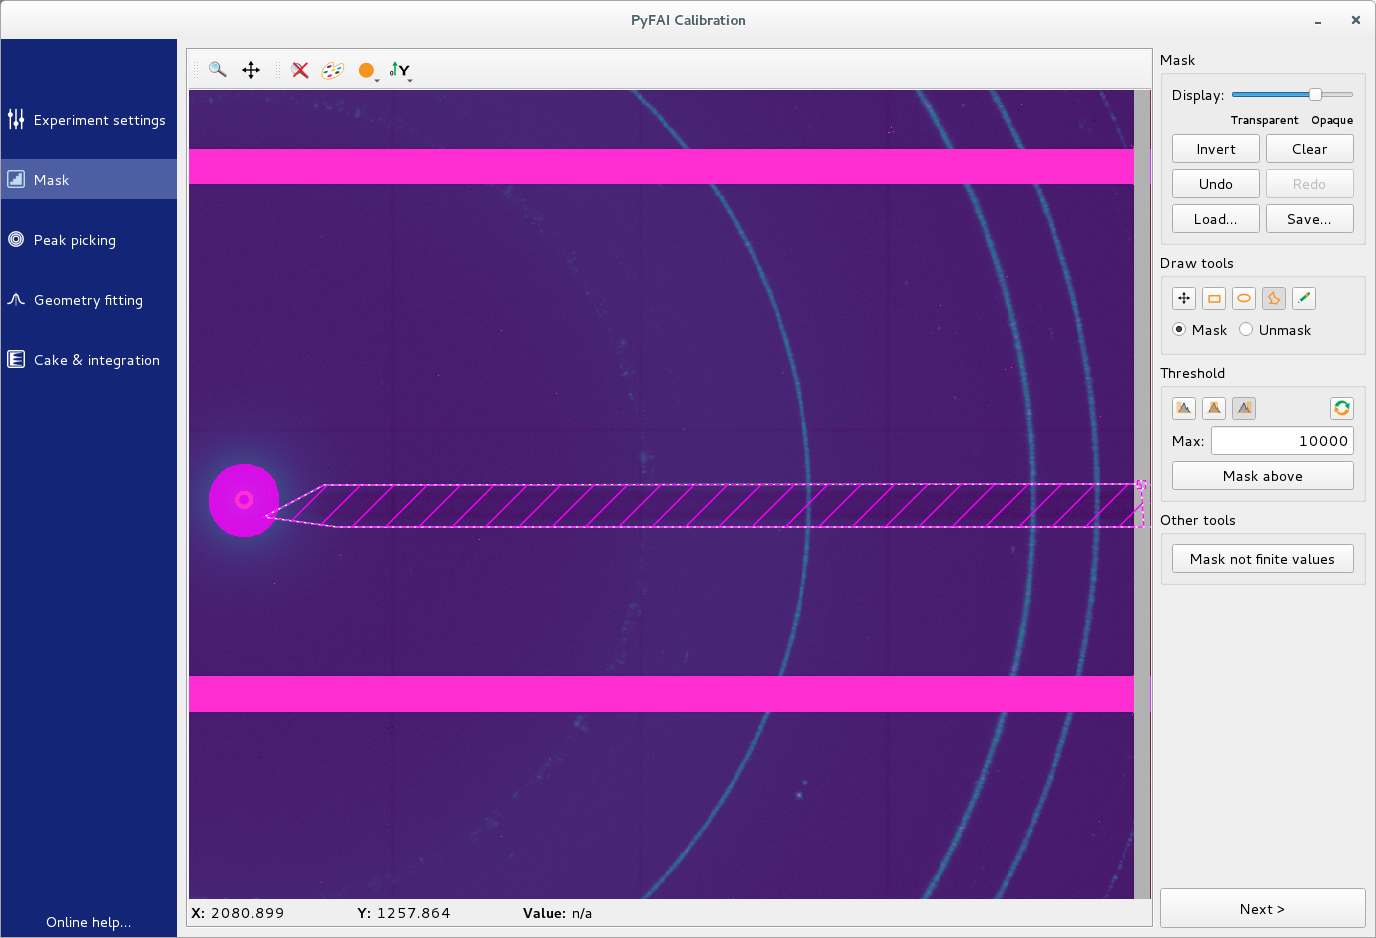Click the Max threshold input field
The height and width of the screenshot is (938, 1376).
coord(1282,441)
